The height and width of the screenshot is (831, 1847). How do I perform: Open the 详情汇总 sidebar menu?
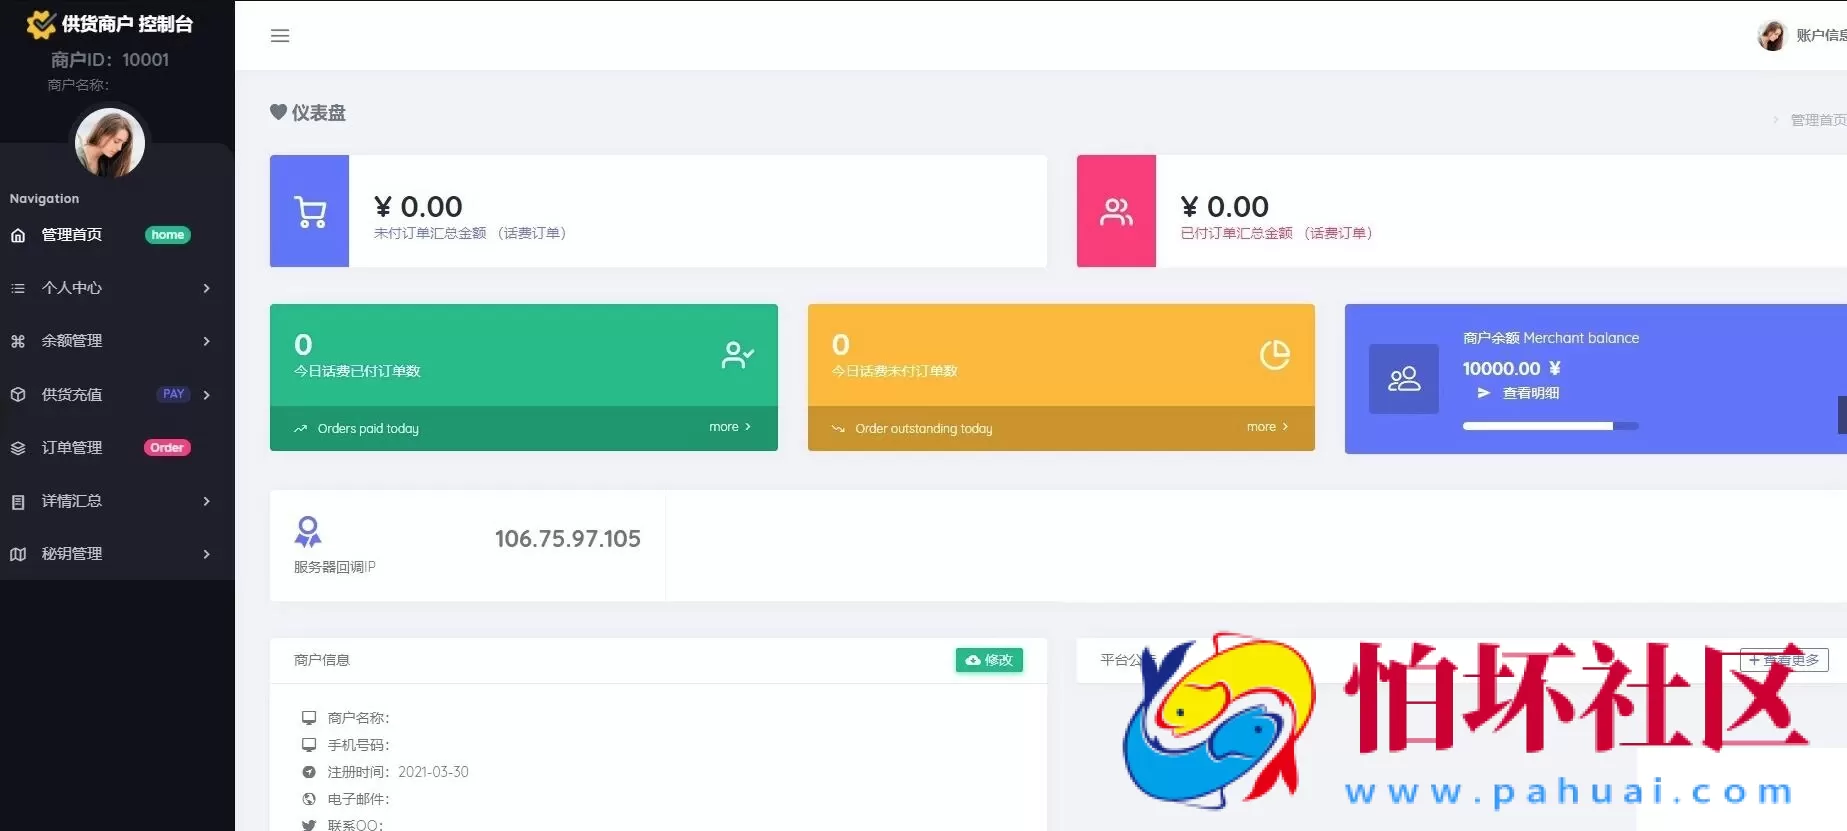click(72, 501)
